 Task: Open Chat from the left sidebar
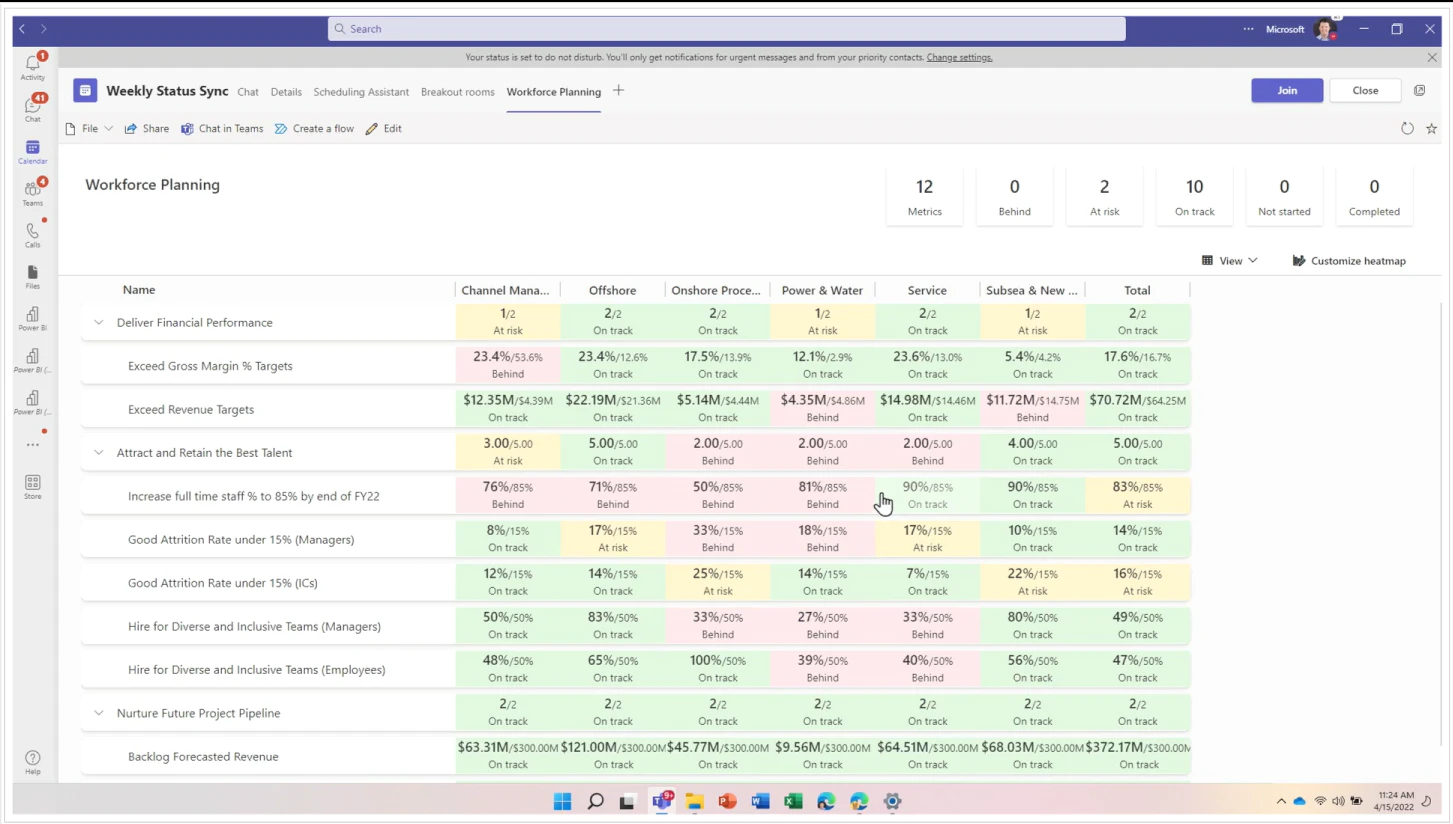33,108
